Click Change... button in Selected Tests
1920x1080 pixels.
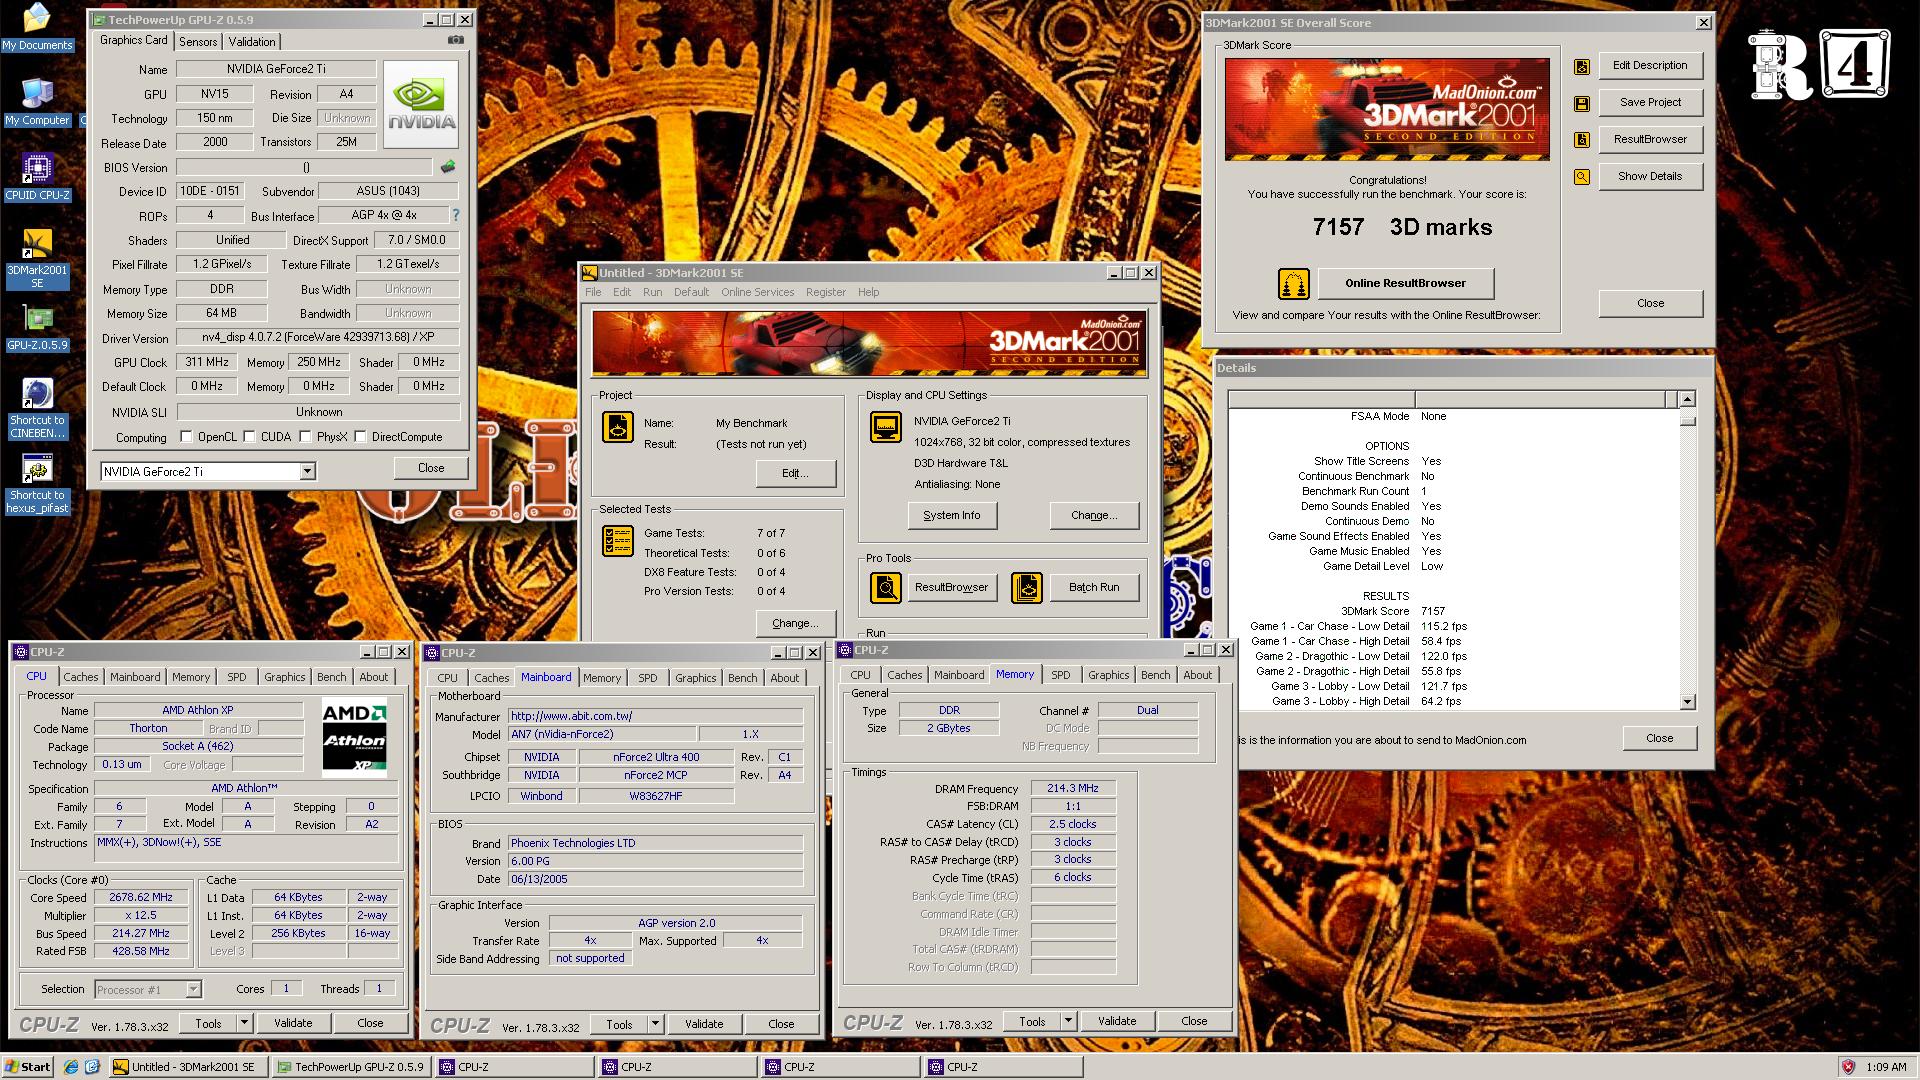coord(795,623)
